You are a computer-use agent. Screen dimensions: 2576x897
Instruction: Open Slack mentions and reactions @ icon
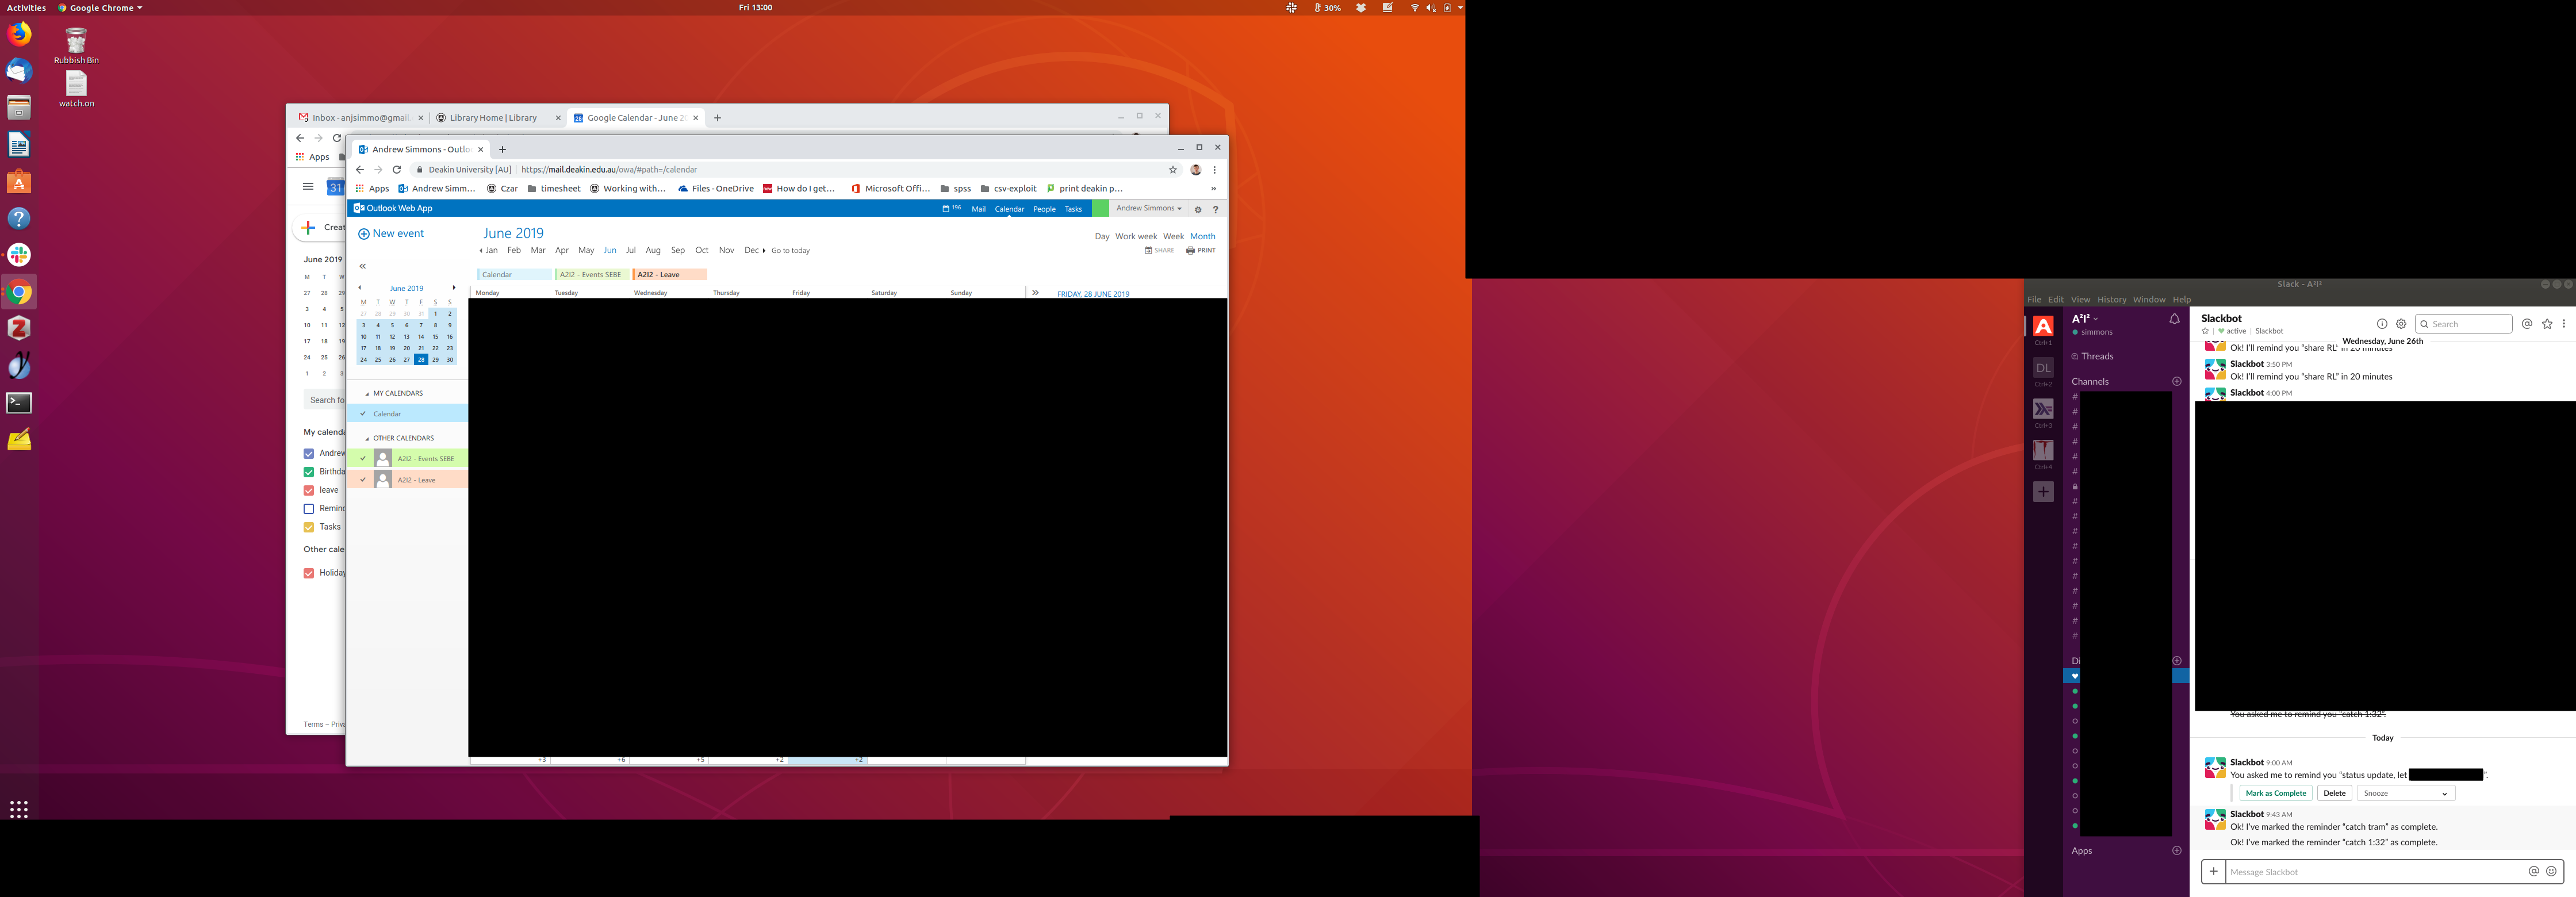click(x=2526, y=324)
